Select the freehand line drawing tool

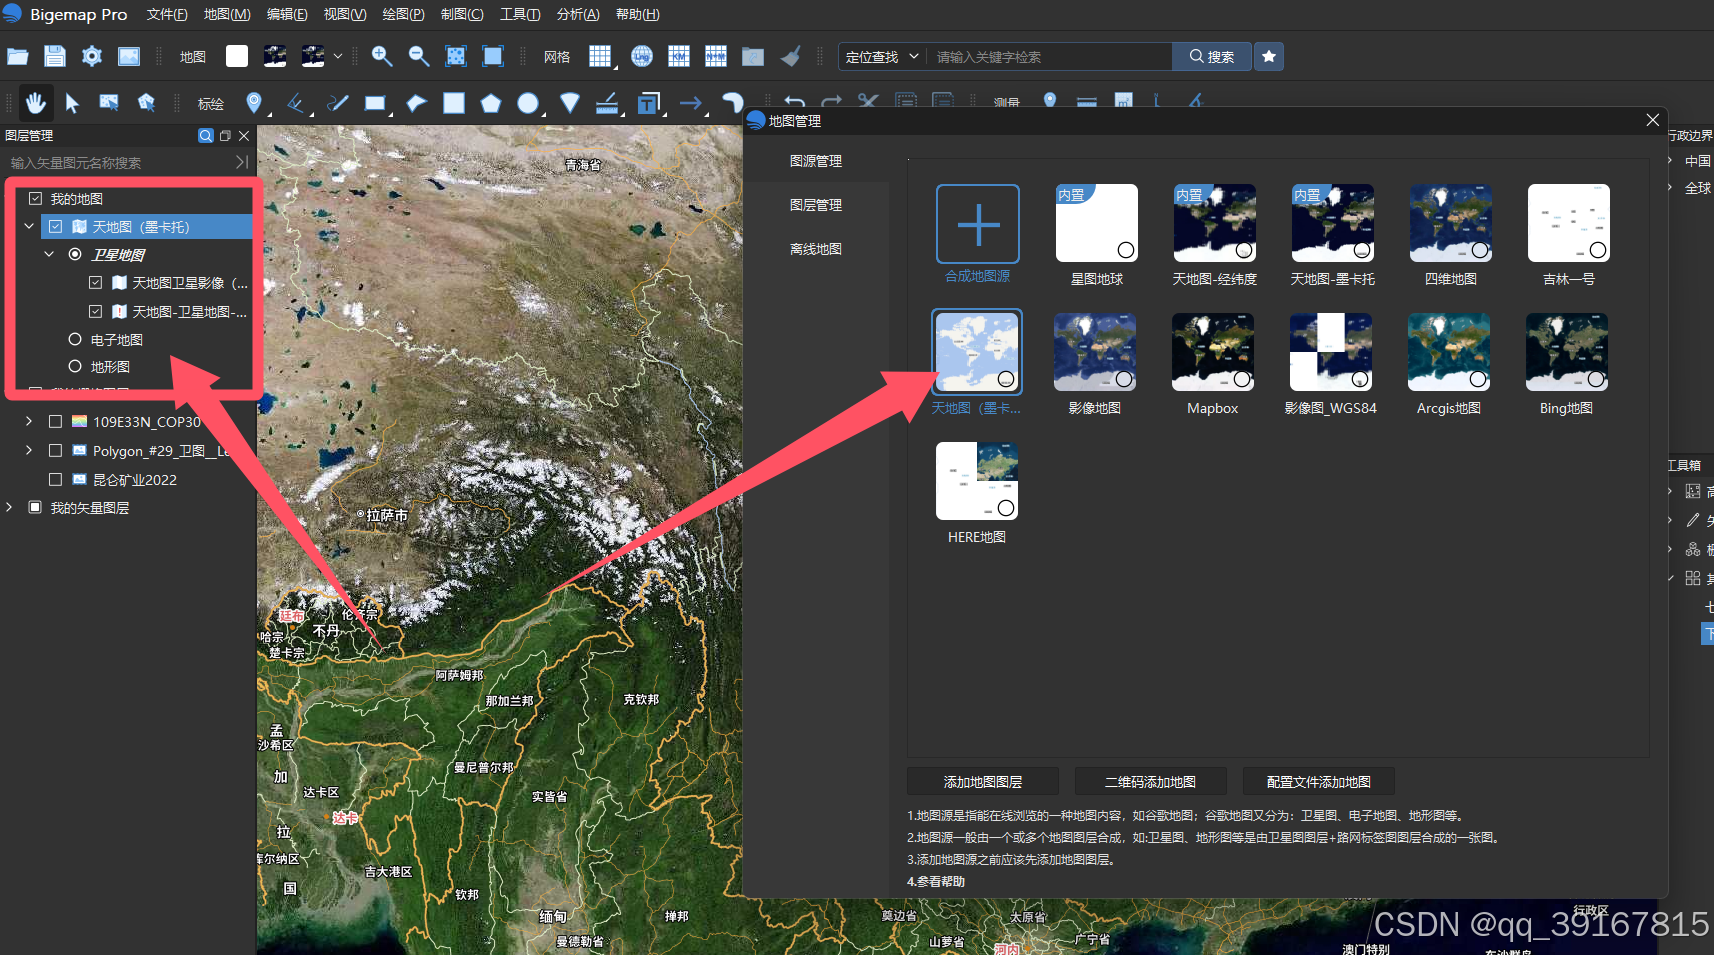click(x=338, y=103)
